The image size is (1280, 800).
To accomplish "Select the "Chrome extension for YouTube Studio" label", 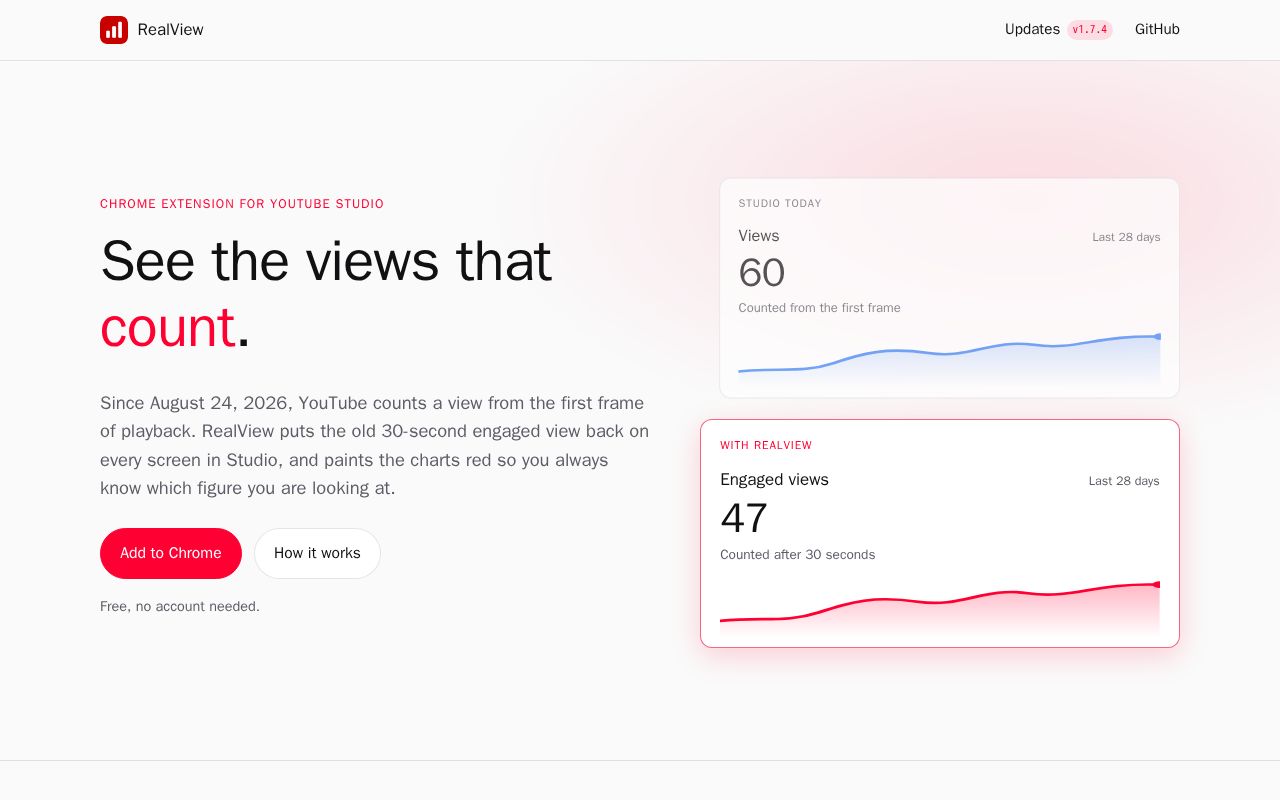I will (242, 204).
